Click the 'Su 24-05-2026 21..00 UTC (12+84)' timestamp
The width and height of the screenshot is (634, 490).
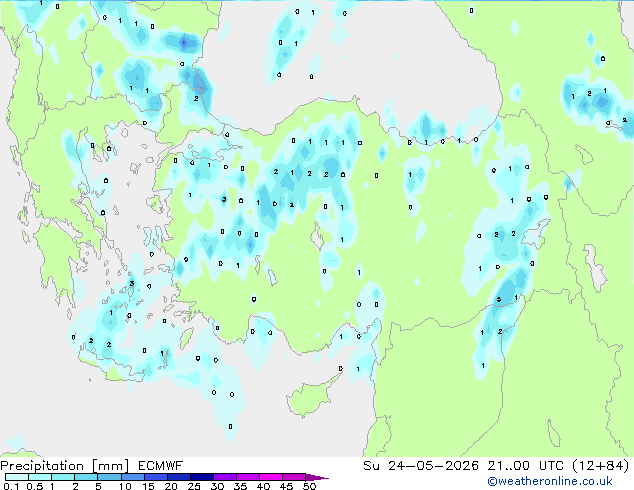click(496, 465)
